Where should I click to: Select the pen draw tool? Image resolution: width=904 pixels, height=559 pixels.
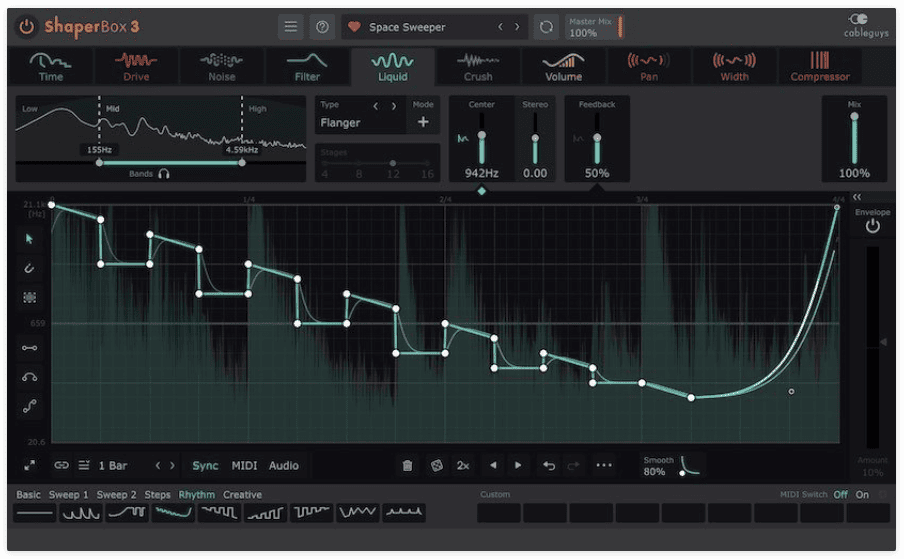pos(29,268)
